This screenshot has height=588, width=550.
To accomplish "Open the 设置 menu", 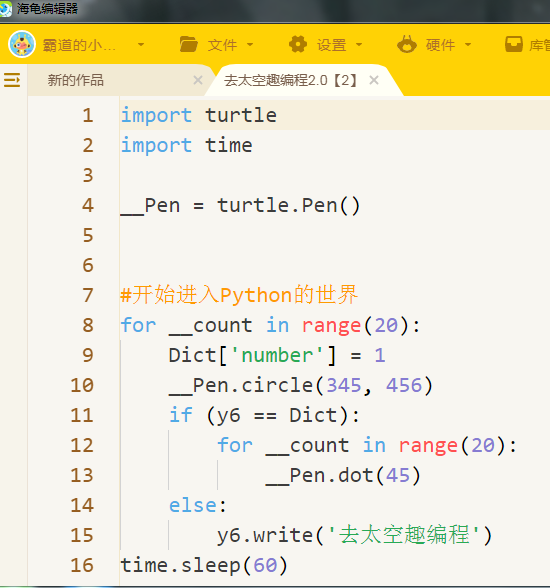I will [331, 45].
